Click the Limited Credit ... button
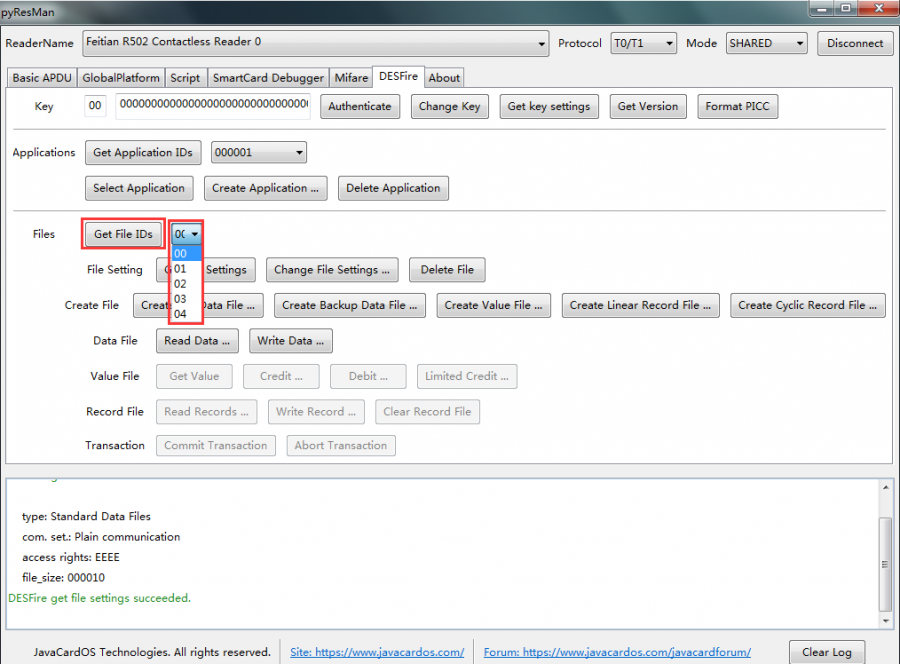This screenshot has width=900, height=664. tap(467, 376)
